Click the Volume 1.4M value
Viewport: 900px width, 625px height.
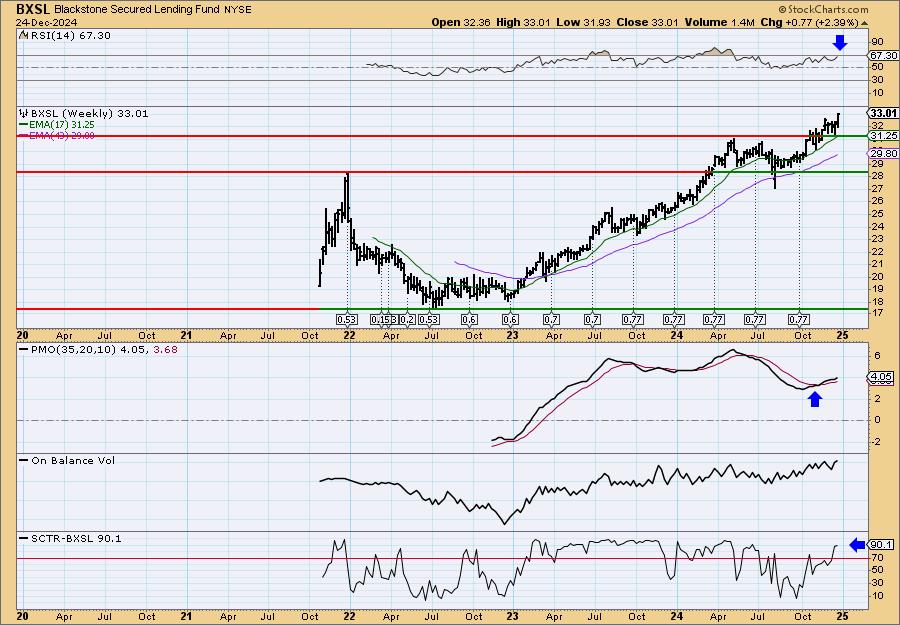pos(719,22)
